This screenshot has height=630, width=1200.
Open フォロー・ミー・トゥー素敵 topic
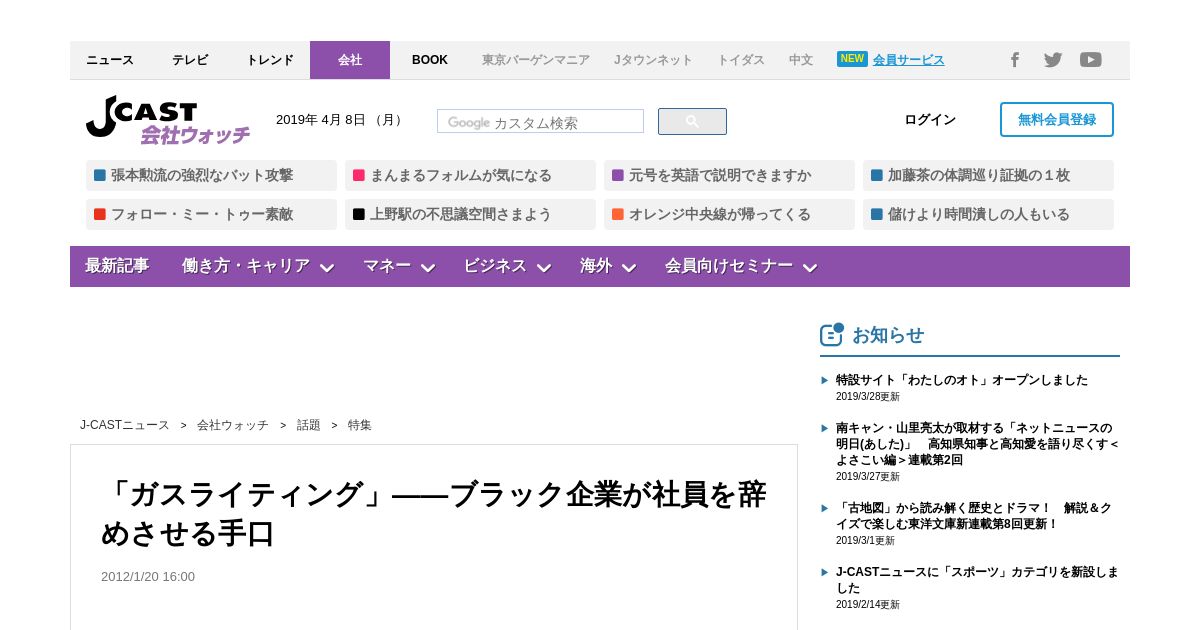[211, 214]
